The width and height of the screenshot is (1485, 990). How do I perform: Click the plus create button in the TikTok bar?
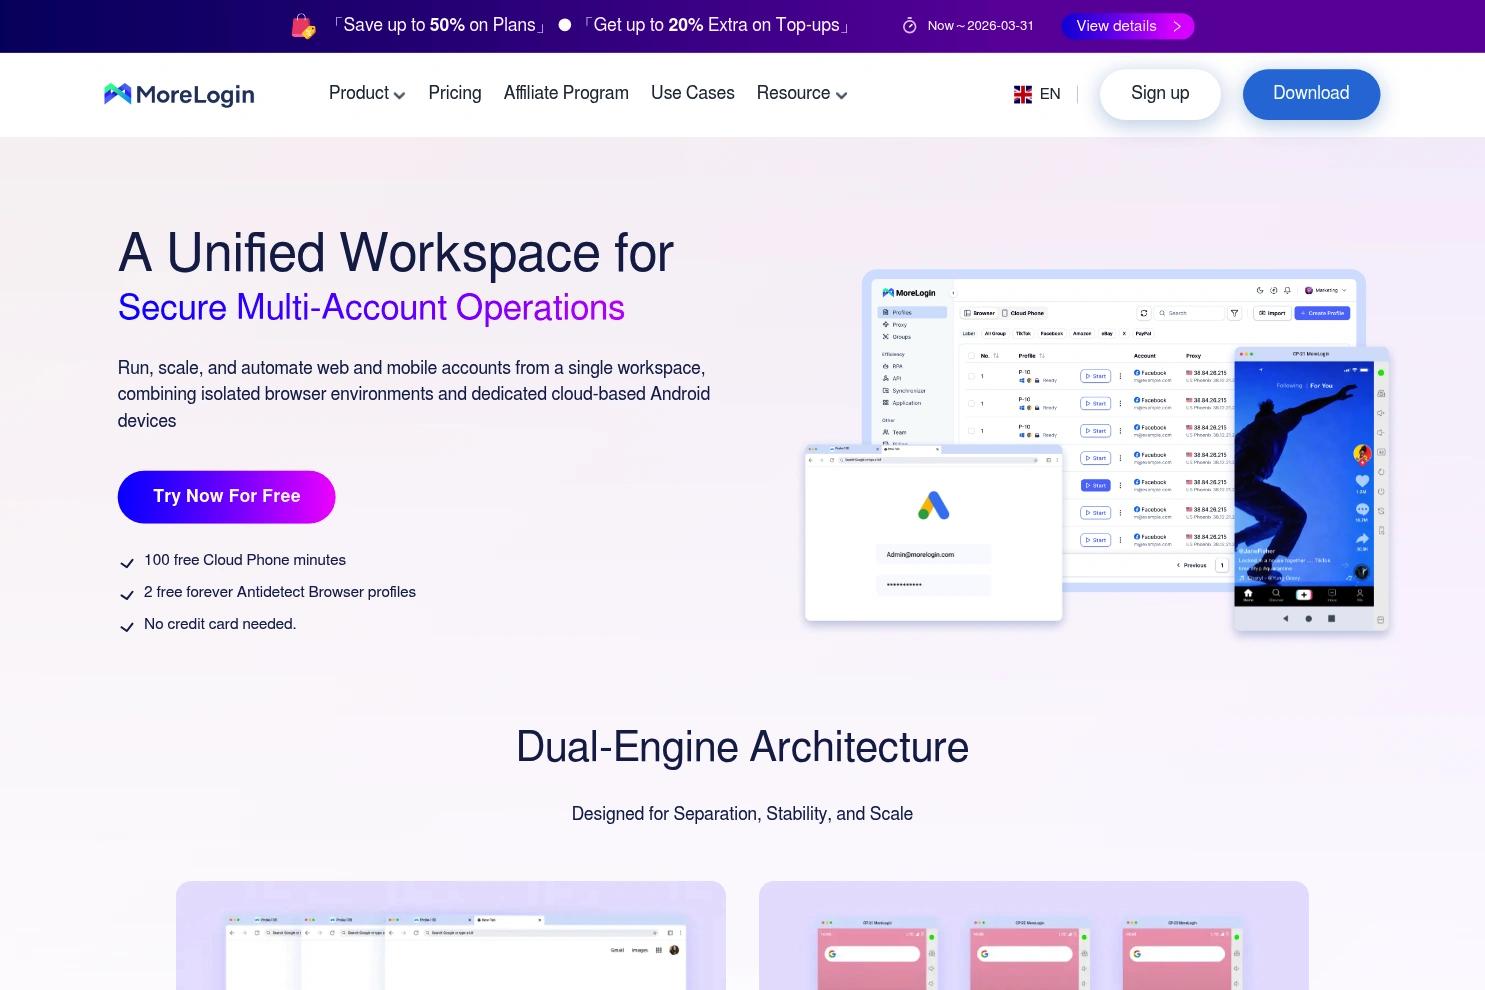pyautogui.click(x=1304, y=594)
